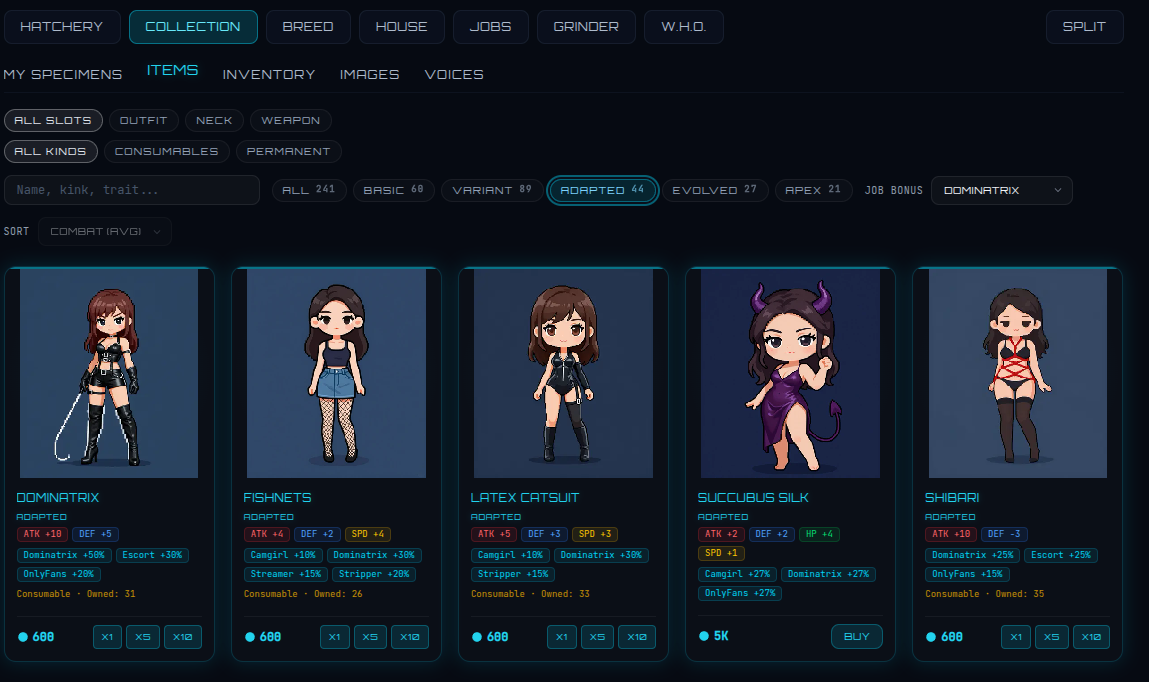This screenshot has width=1149, height=682.
Task: Filter by Outfit slot
Action: click(144, 120)
